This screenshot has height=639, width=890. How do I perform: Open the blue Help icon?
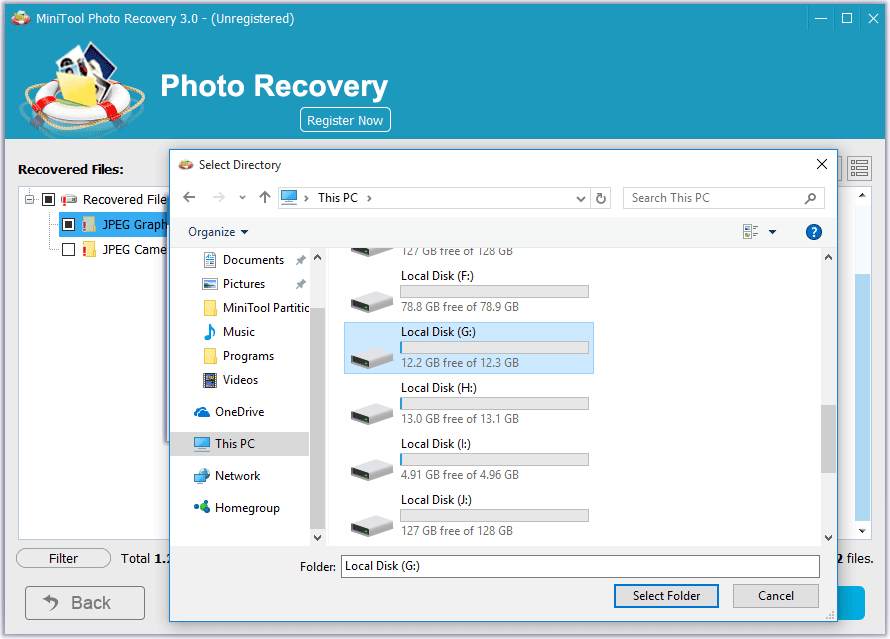813,232
